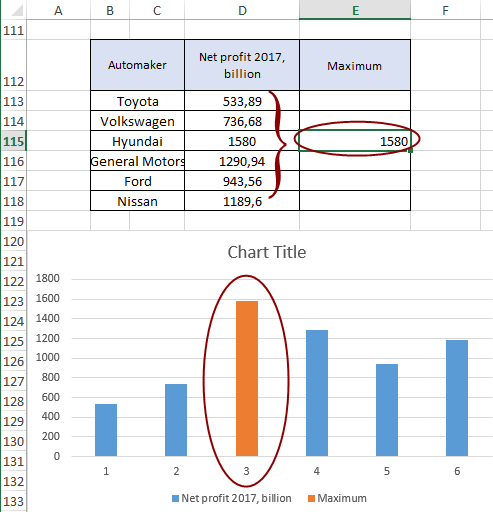The image size is (493, 512).
Task: Click the 1189,6 value cell
Action: [x=242, y=201]
